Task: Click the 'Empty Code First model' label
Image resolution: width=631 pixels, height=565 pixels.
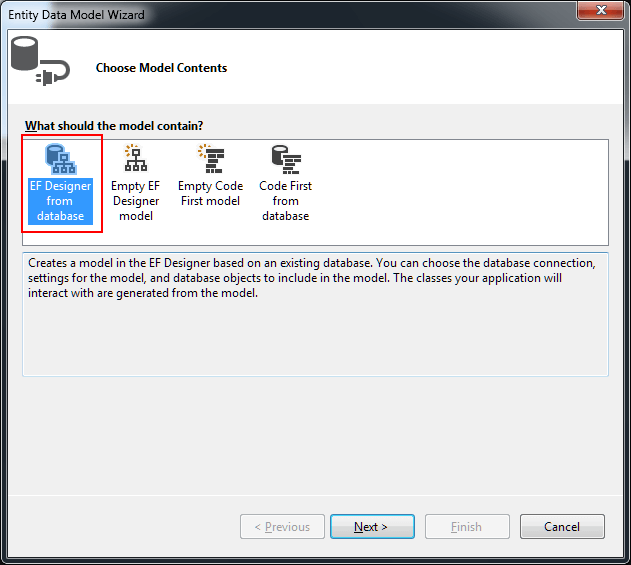Action: click(x=210, y=193)
